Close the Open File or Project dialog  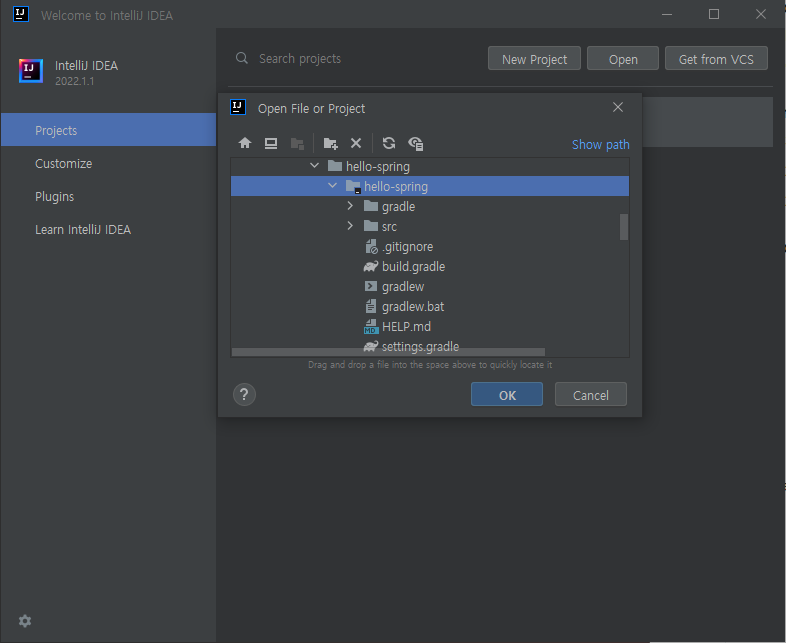coord(618,107)
